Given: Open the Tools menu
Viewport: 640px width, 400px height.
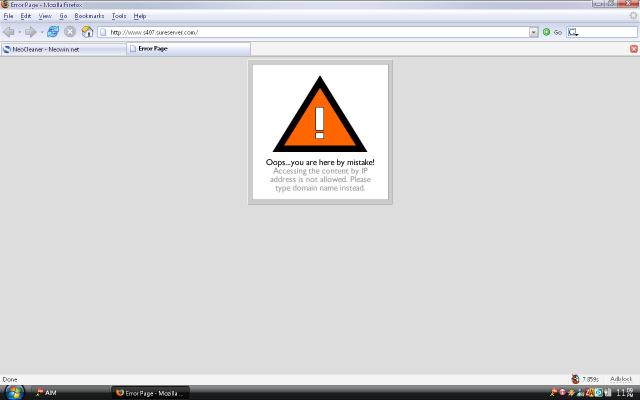Looking at the screenshot, I should (119, 16).
